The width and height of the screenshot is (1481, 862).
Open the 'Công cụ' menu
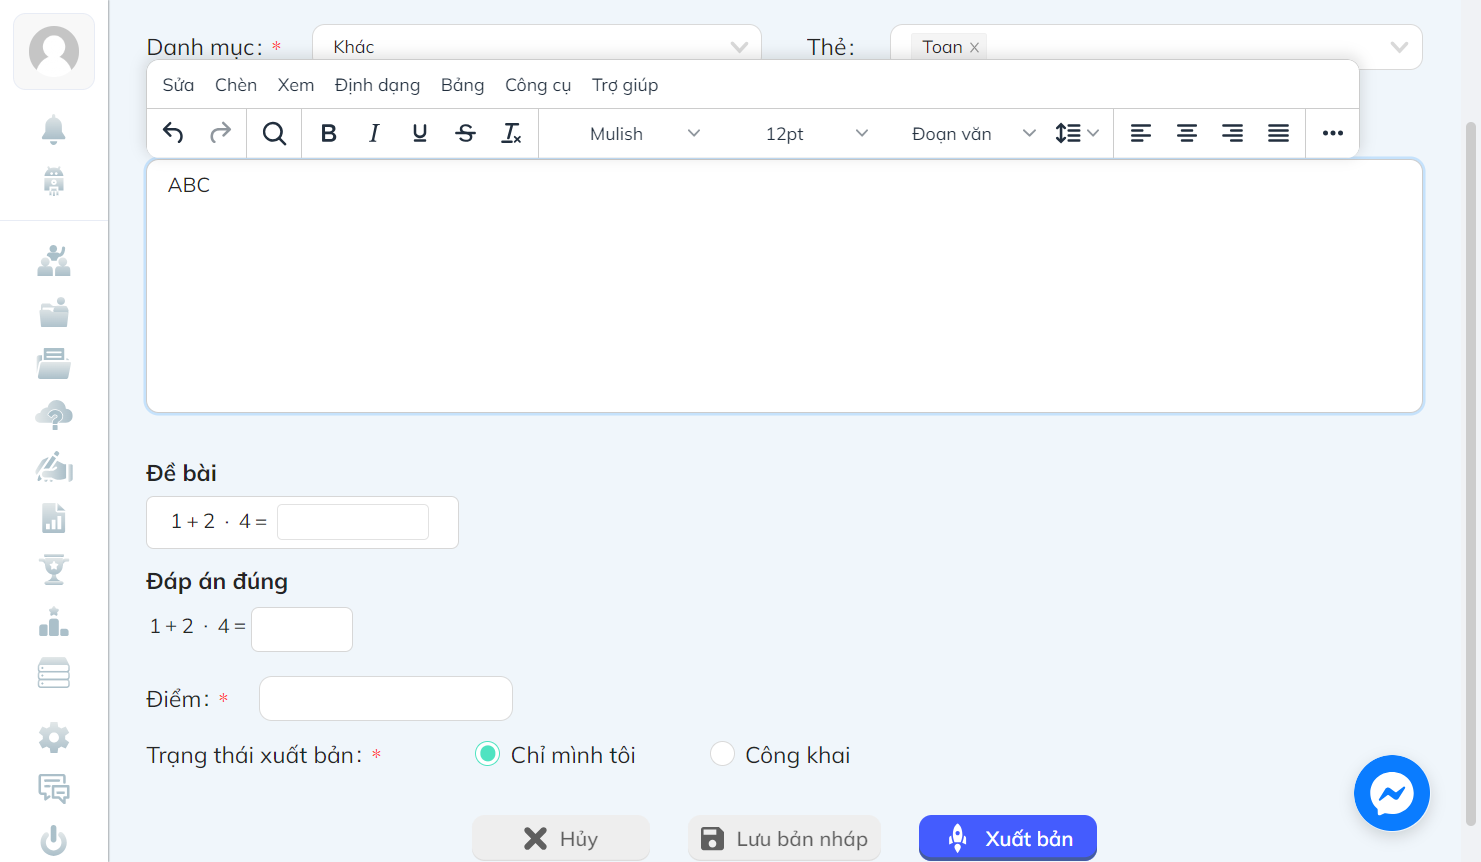[x=538, y=85]
